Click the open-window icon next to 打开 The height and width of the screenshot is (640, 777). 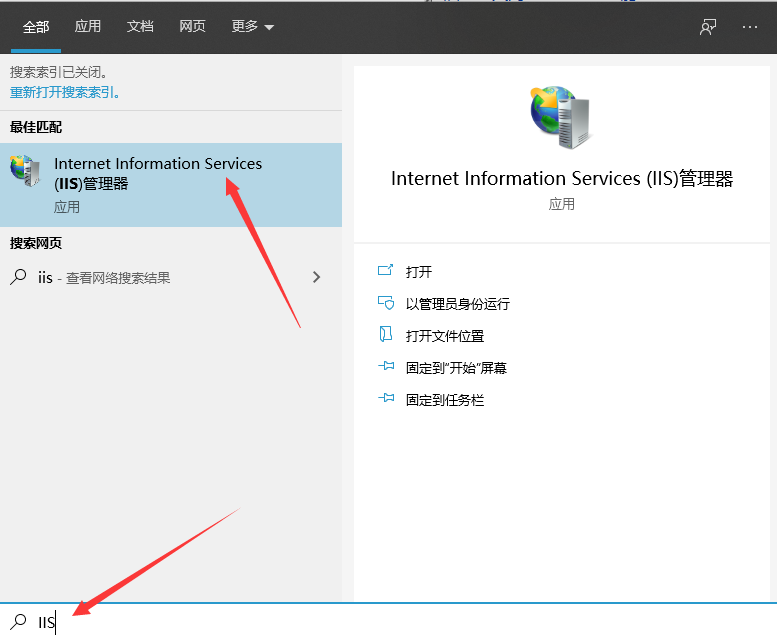pos(386,270)
